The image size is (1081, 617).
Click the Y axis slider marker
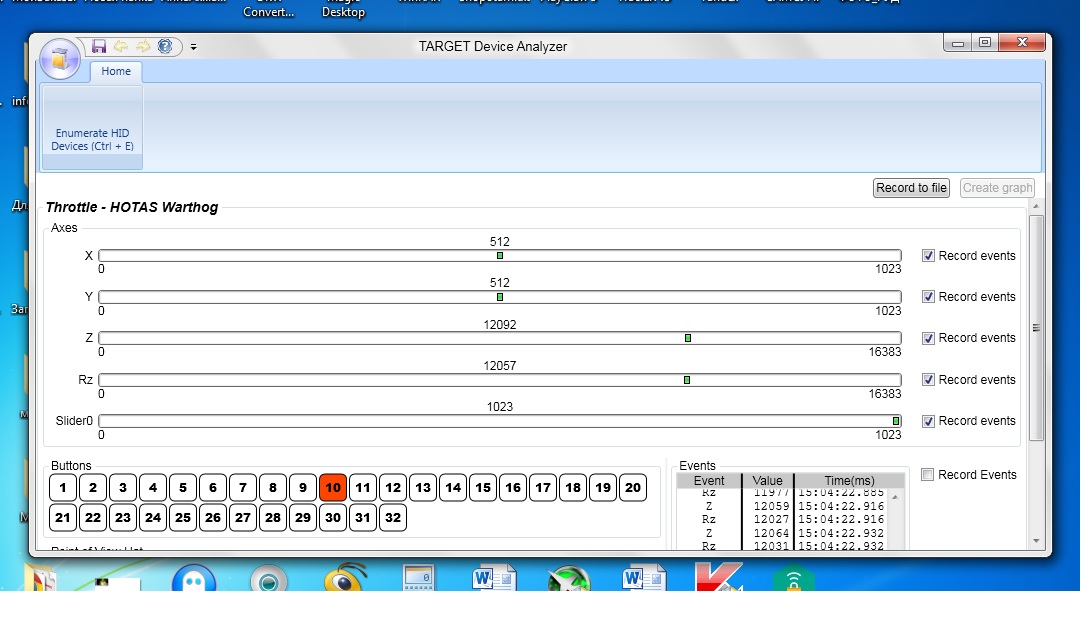tap(500, 297)
